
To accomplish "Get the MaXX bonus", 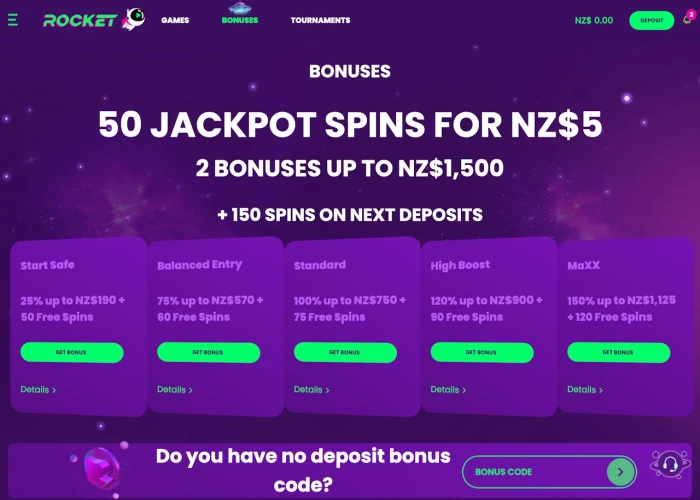I will point(618,352).
